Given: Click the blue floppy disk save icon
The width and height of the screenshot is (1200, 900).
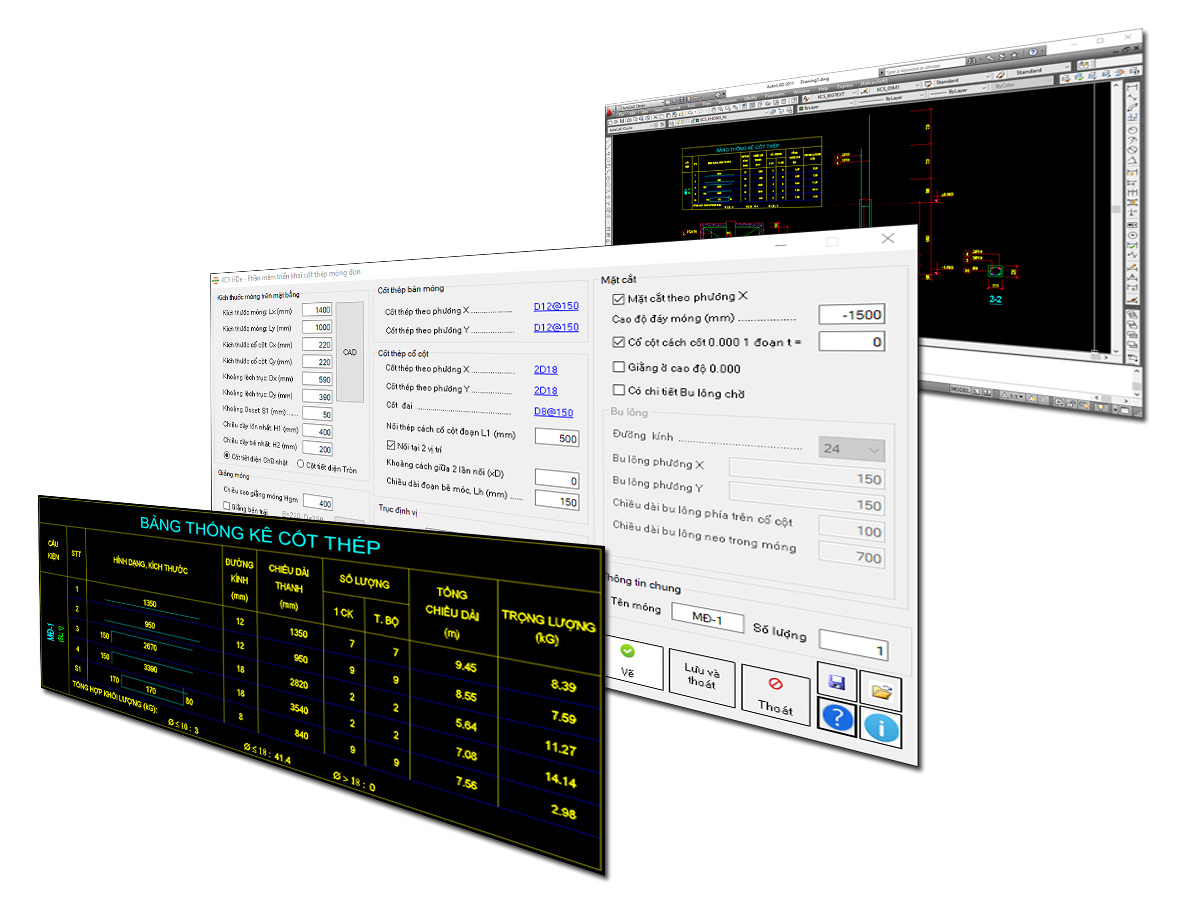Looking at the screenshot, I should 837,683.
